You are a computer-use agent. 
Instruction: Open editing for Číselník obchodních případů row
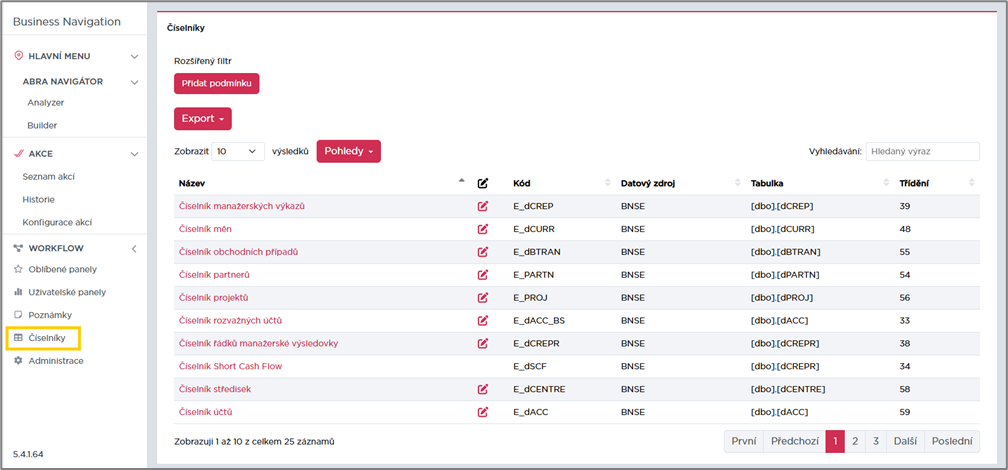(483, 252)
